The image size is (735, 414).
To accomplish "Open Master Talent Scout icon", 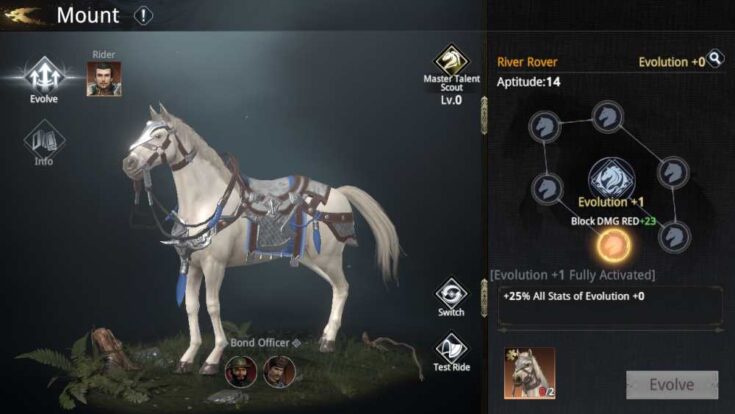I will tap(451, 62).
